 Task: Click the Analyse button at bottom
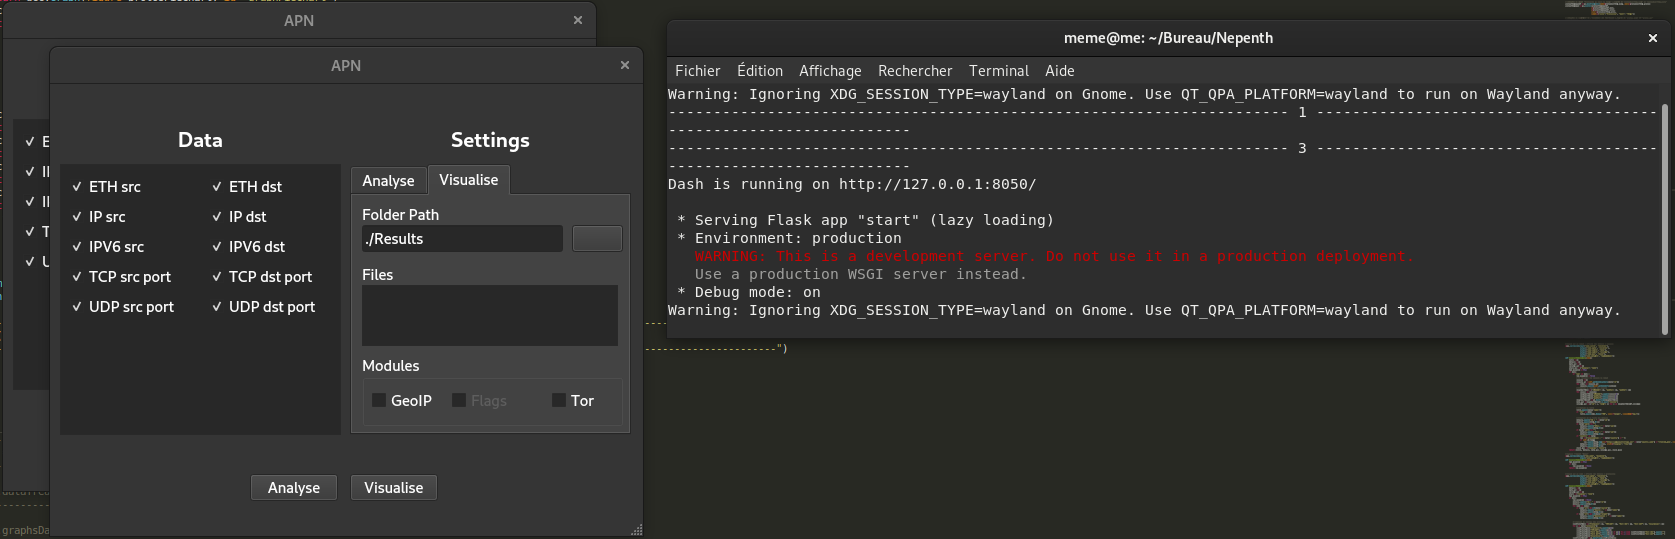tap(294, 488)
